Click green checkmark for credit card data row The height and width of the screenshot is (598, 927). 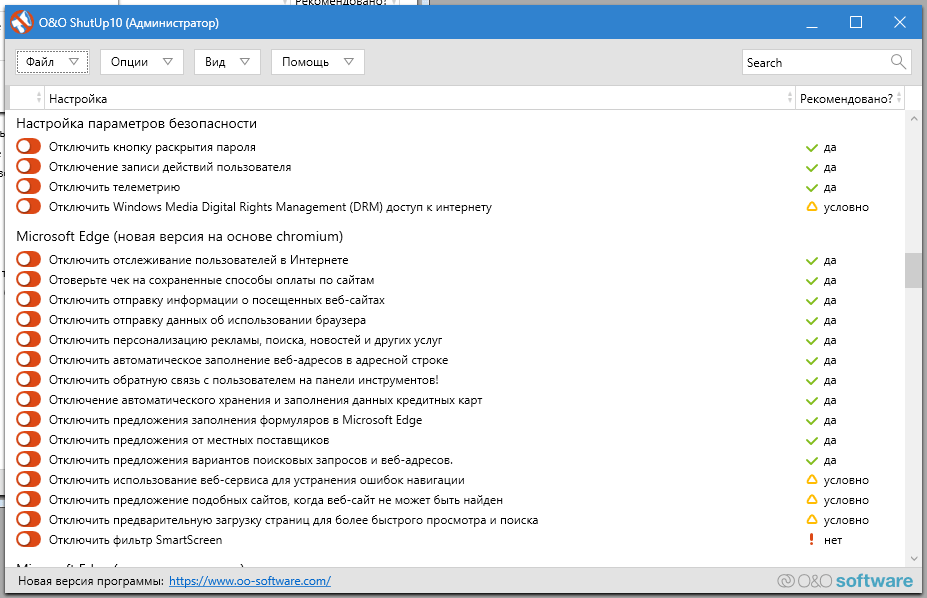(x=812, y=401)
